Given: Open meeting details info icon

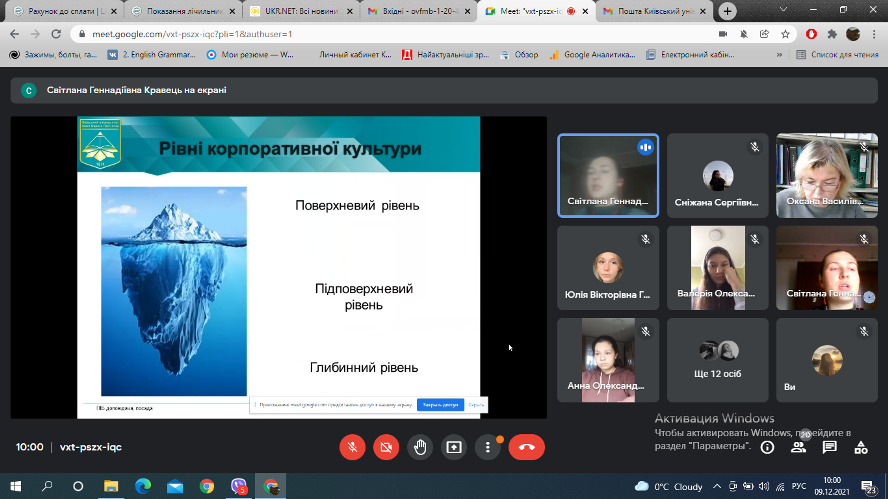Looking at the screenshot, I should click(767, 447).
